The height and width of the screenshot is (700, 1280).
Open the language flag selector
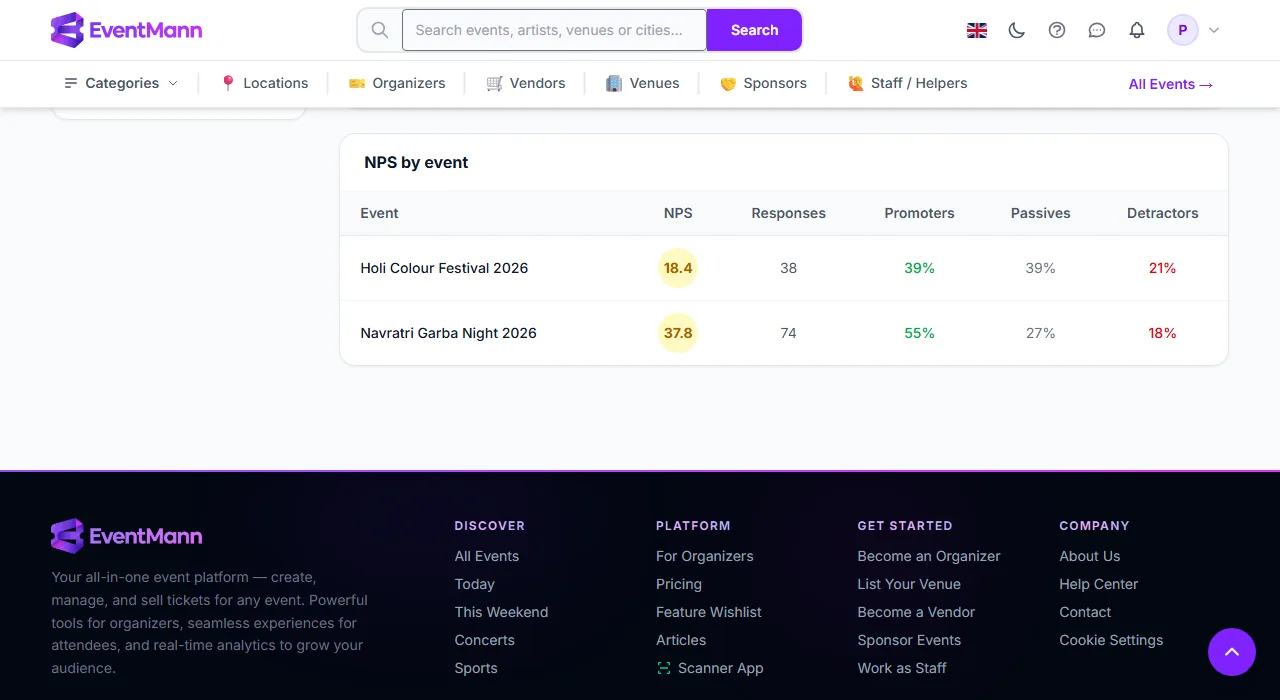tap(977, 30)
